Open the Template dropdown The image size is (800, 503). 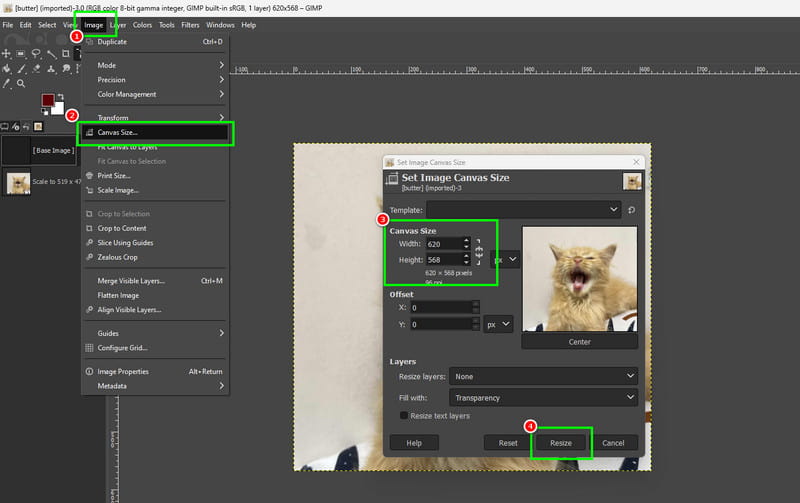[x=523, y=210]
